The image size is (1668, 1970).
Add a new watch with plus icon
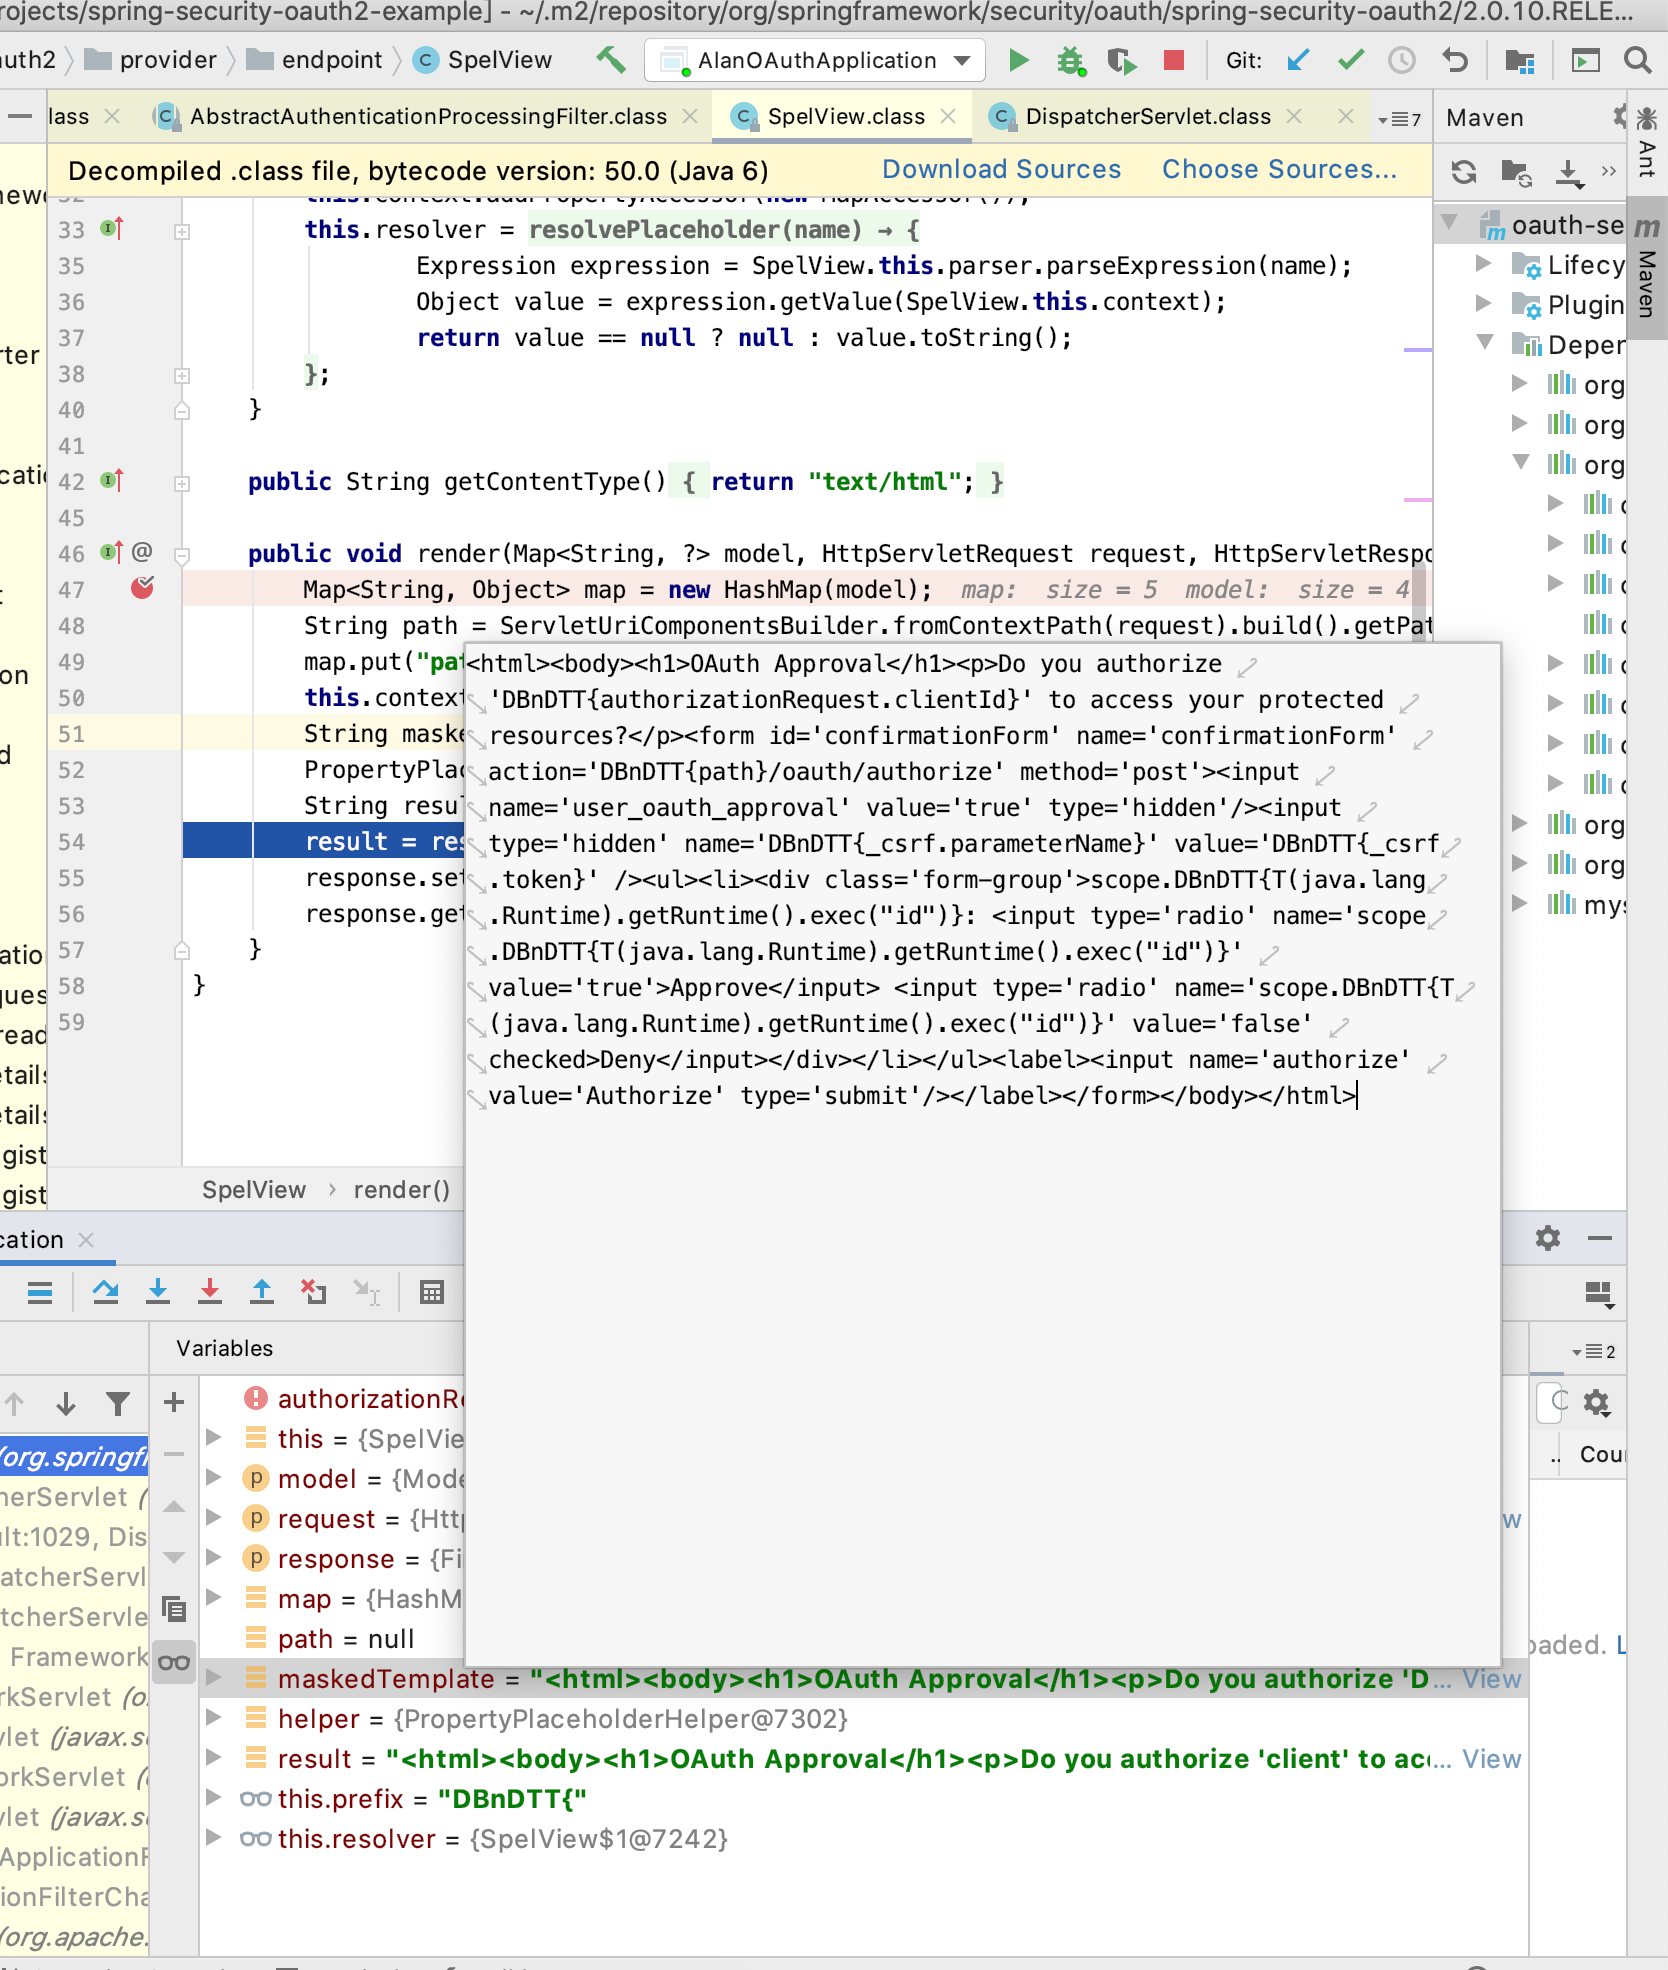174,1402
